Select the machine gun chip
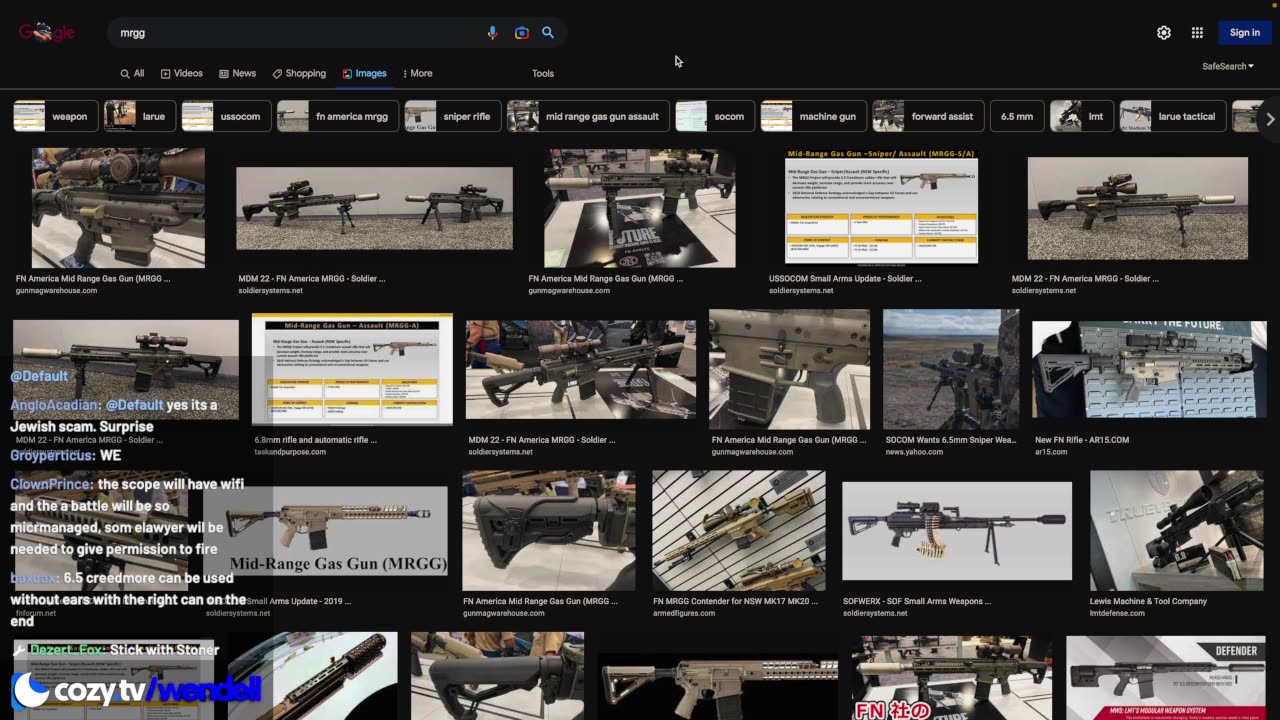1280x720 pixels. coord(813,116)
